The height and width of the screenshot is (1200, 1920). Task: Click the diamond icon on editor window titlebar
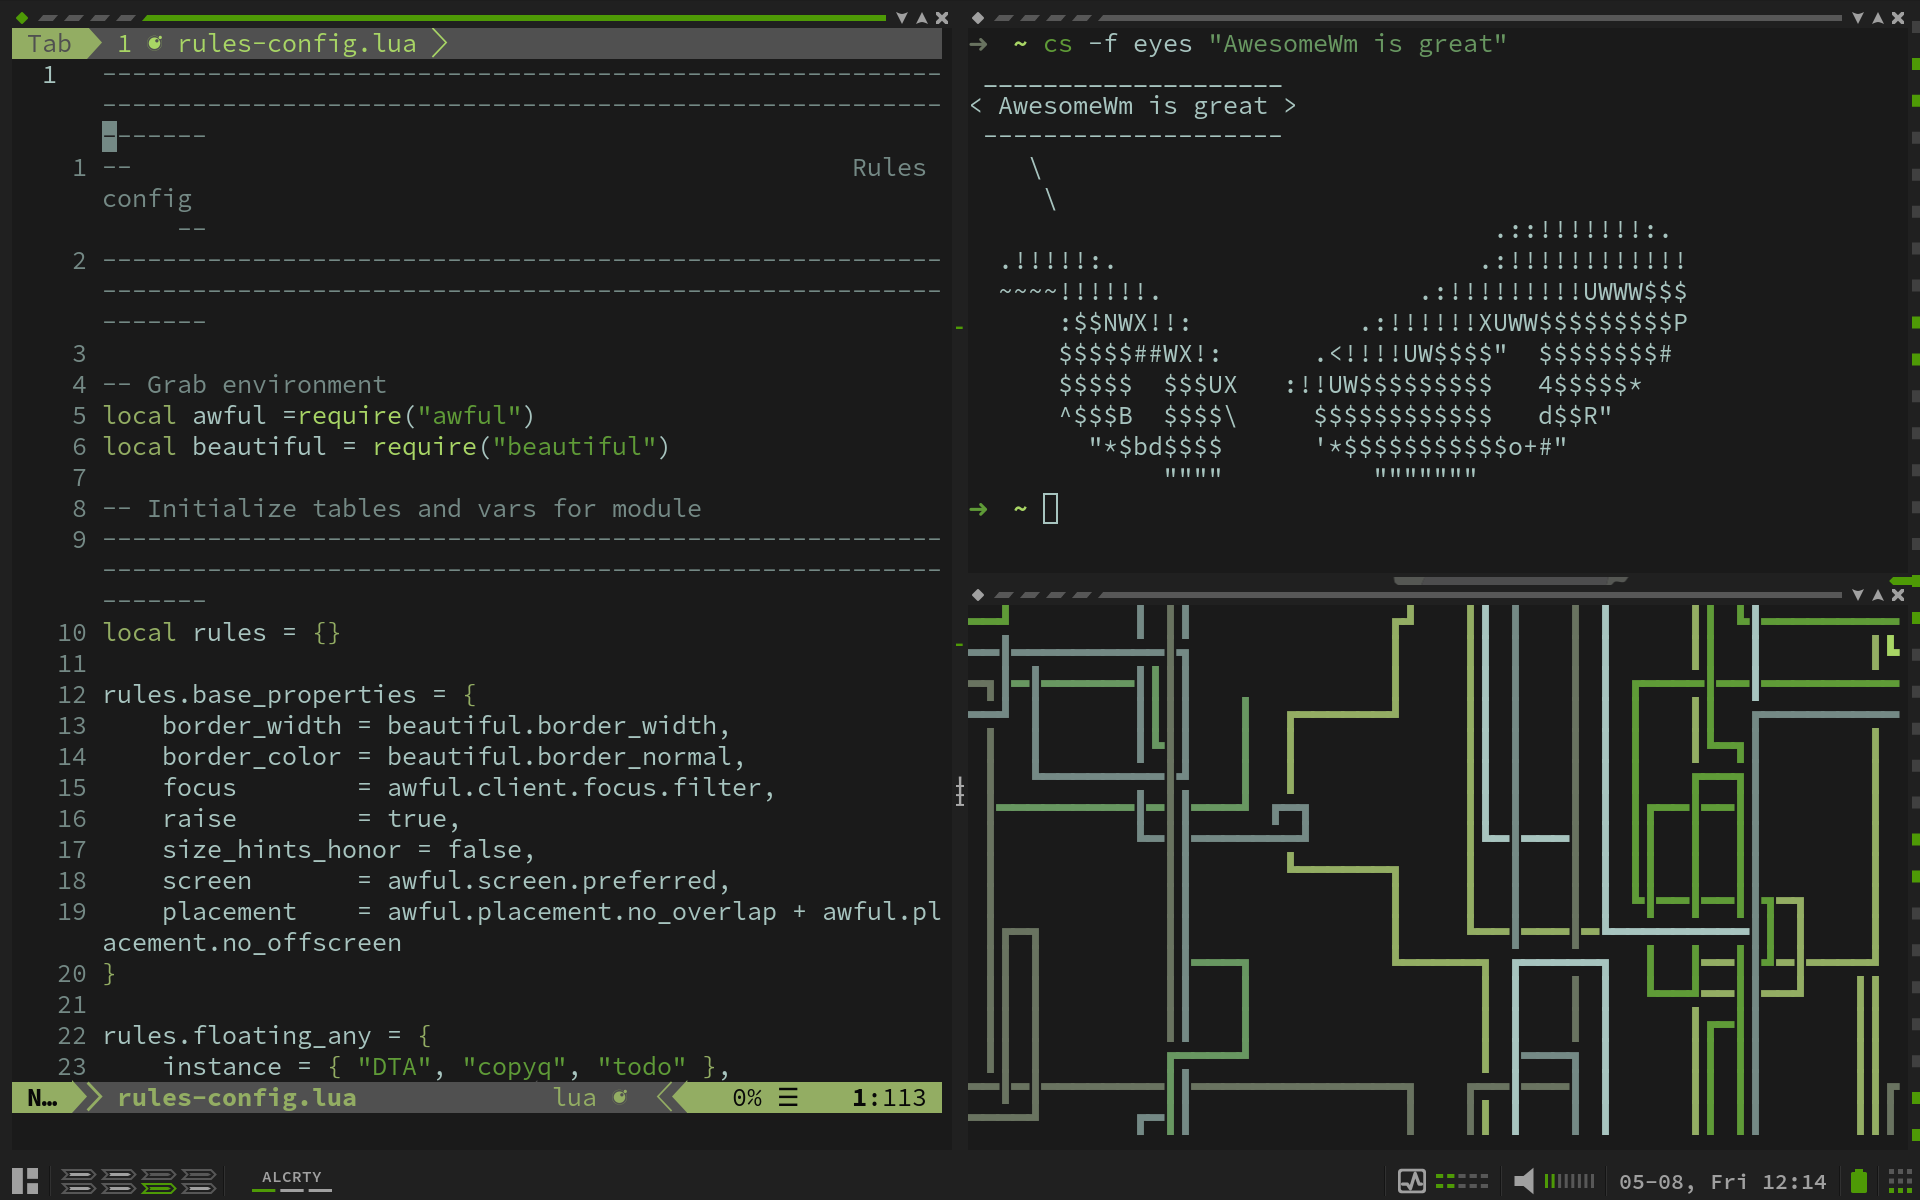click(22, 18)
